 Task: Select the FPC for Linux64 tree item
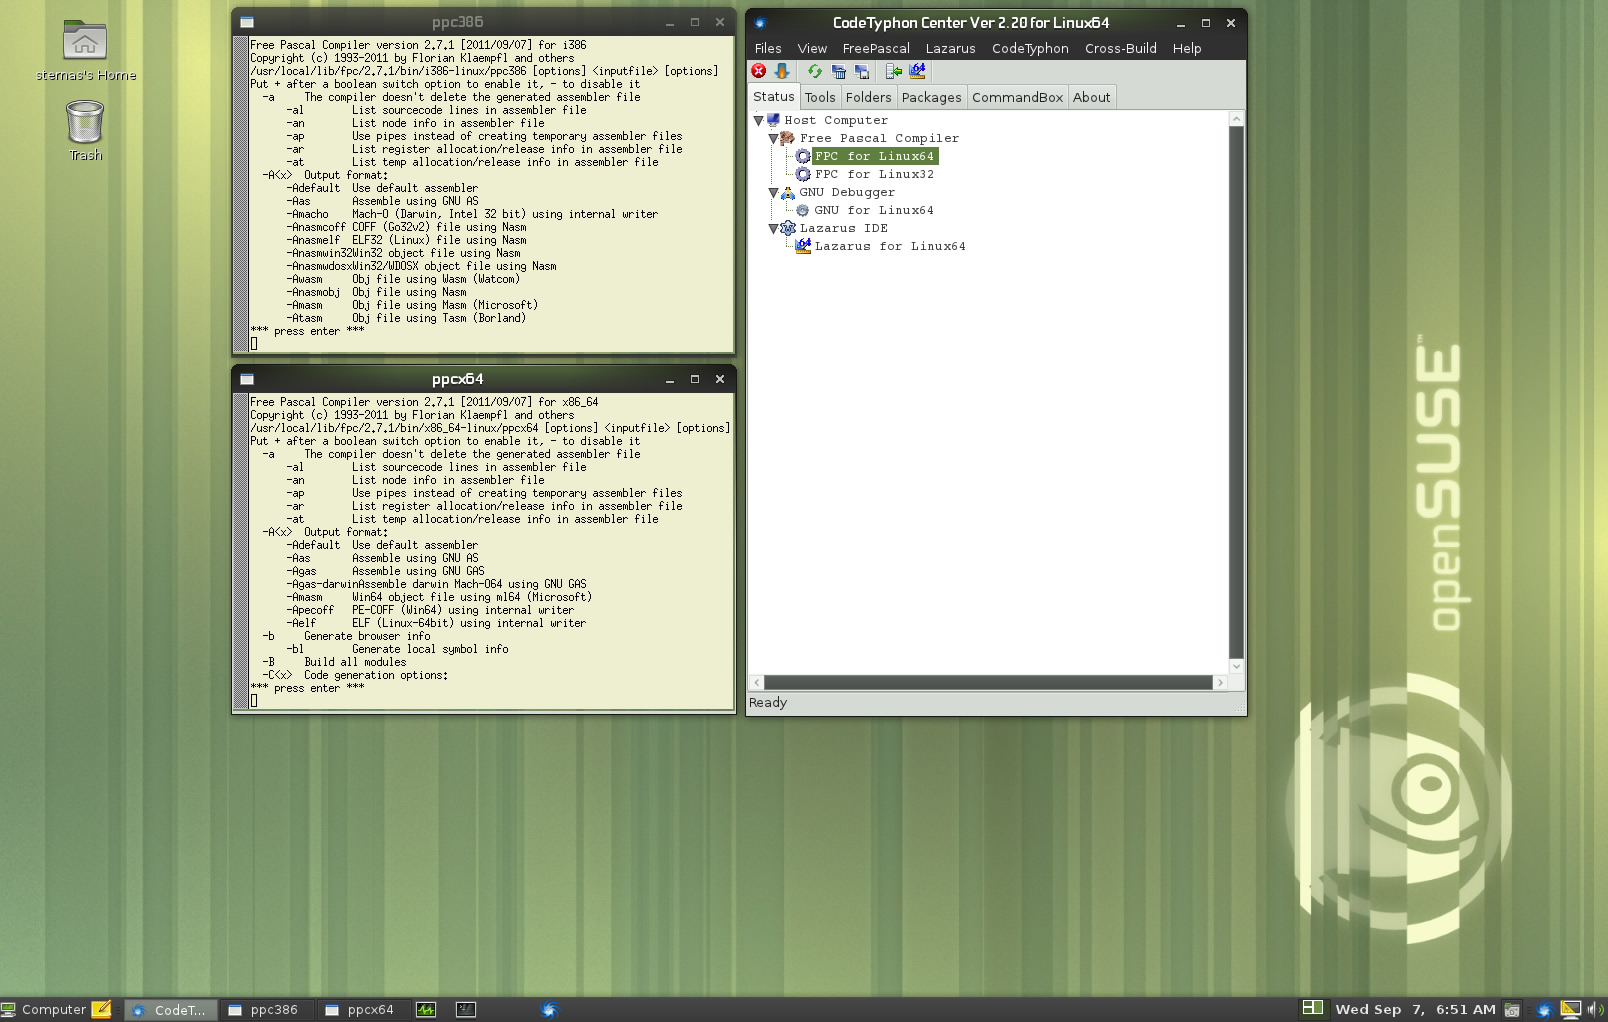coord(874,156)
